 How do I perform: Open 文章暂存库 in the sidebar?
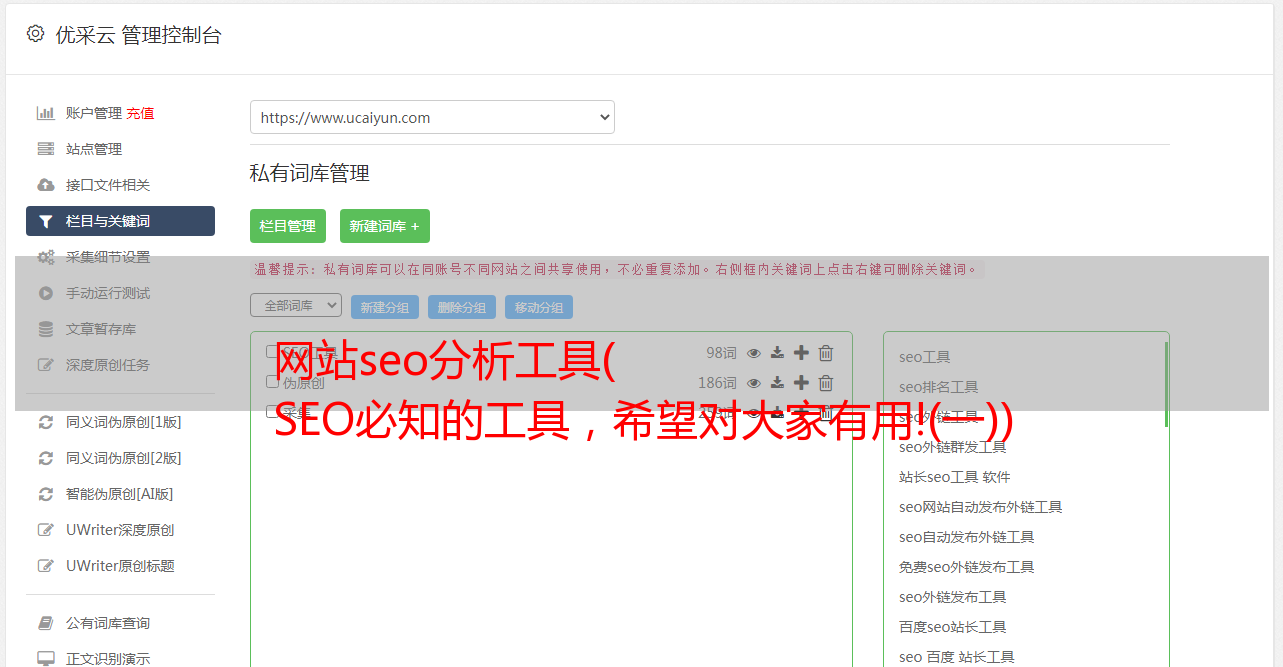[101, 329]
